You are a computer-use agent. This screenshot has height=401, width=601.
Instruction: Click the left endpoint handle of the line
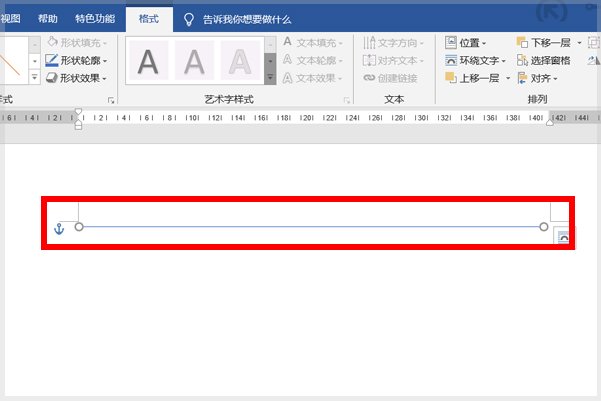tap(79, 227)
